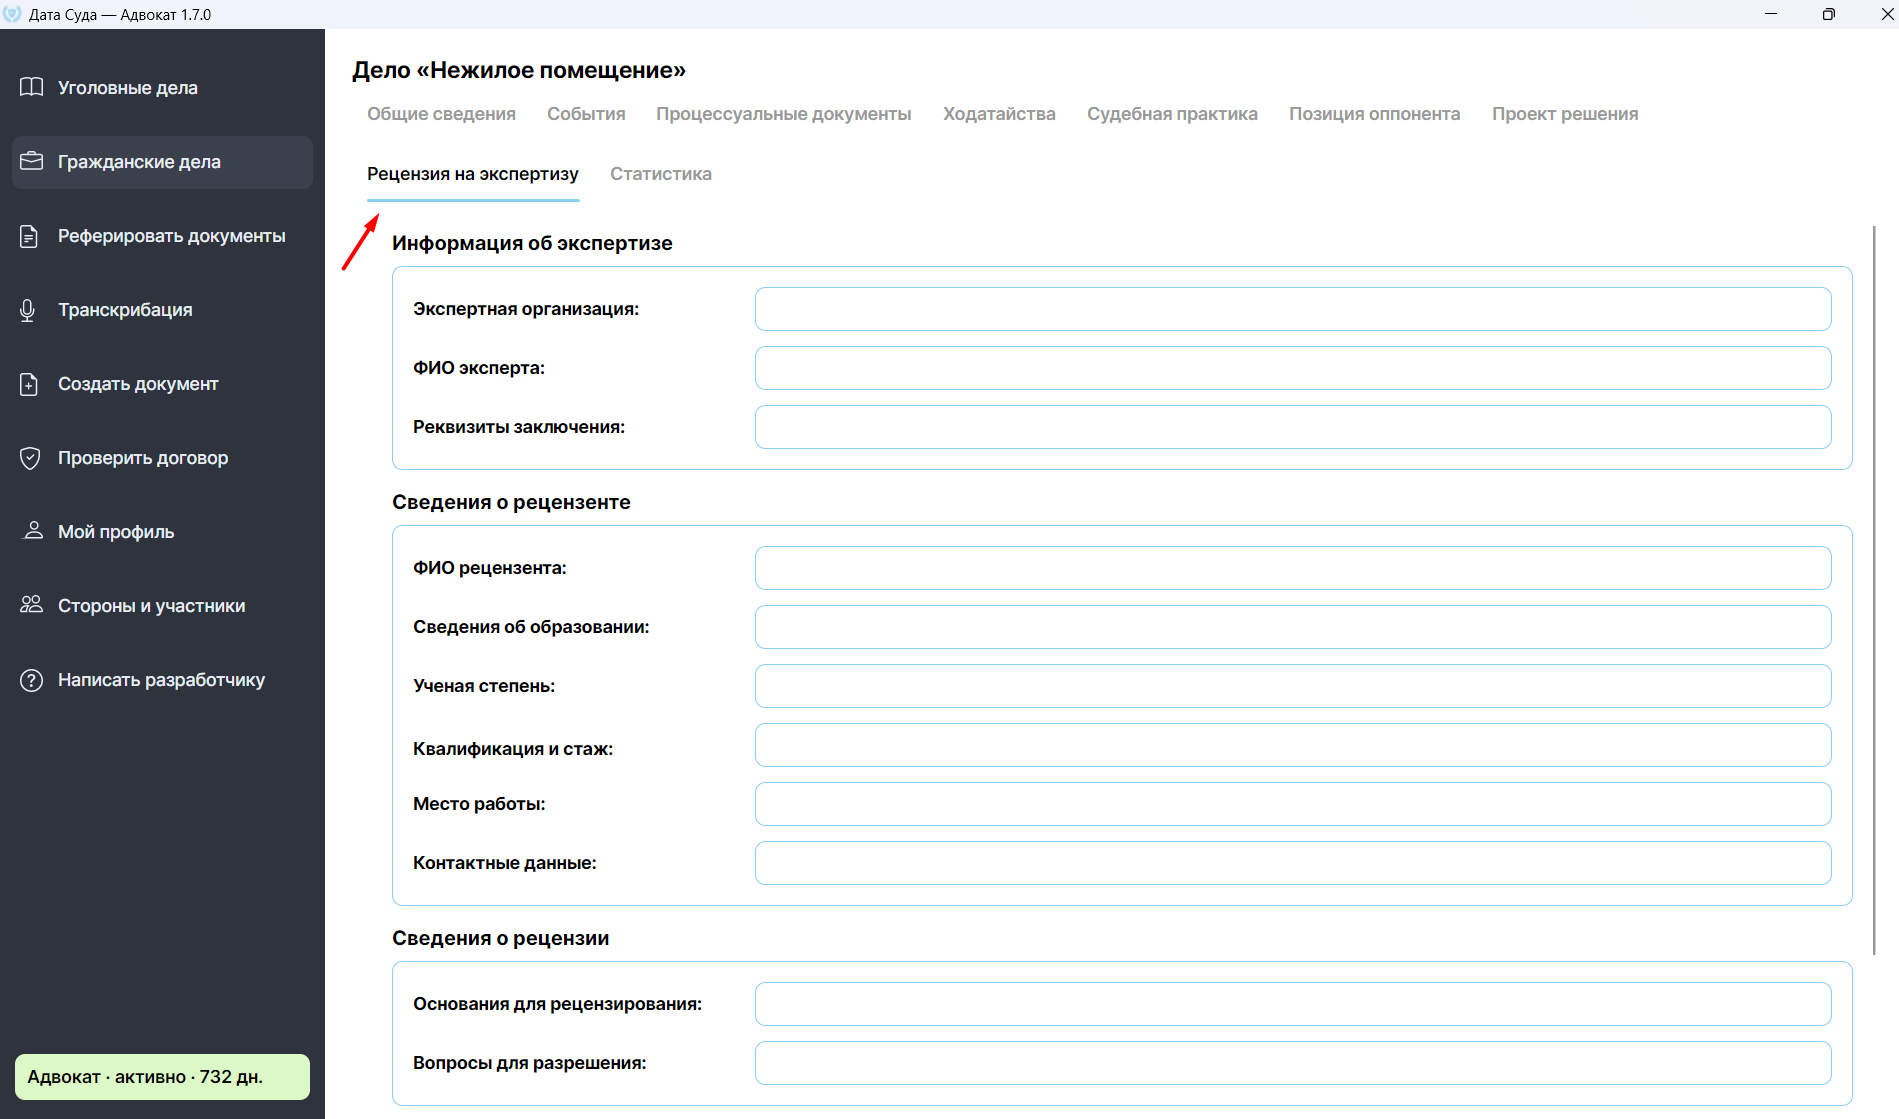Image resolution: width=1899 pixels, height=1119 pixels.
Task: Click the Сведения о рецензии heading
Action: click(x=500, y=938)
